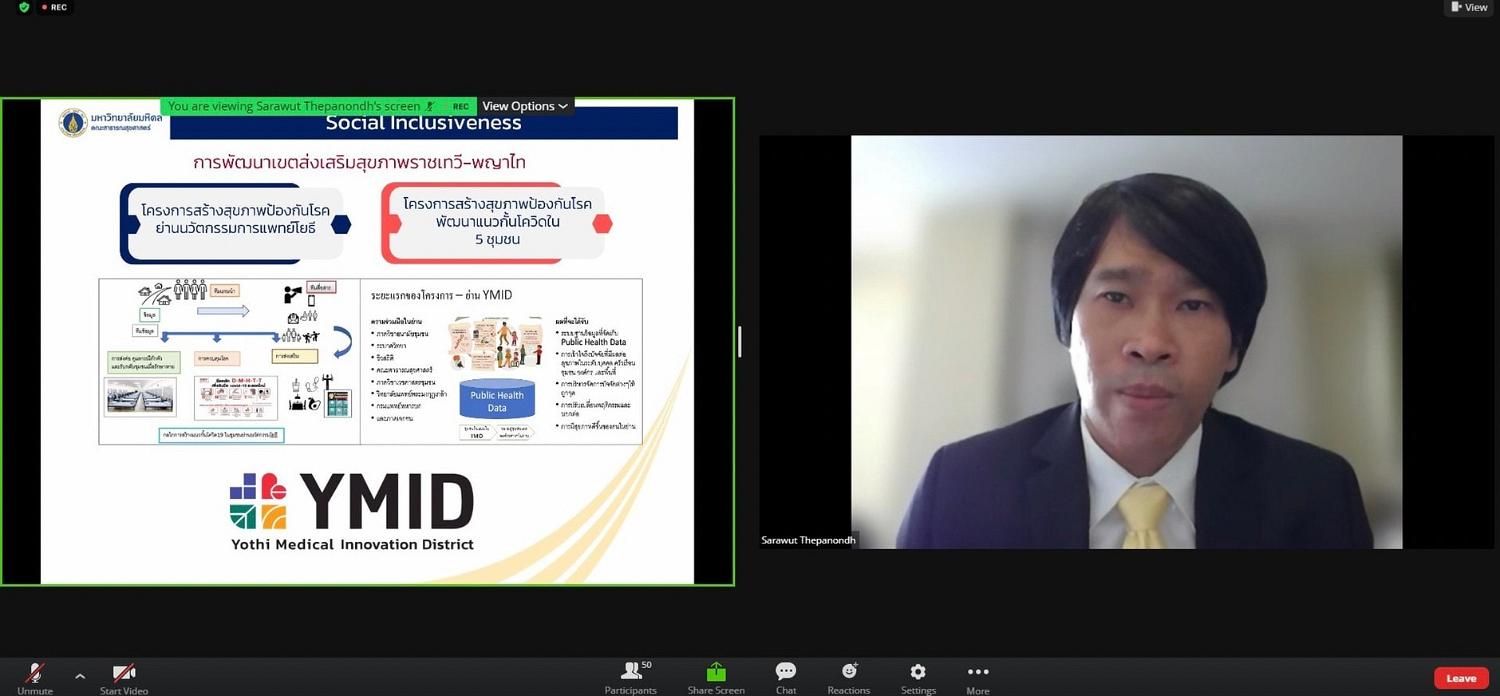Click the green encryption shield icon

[23, 7]
